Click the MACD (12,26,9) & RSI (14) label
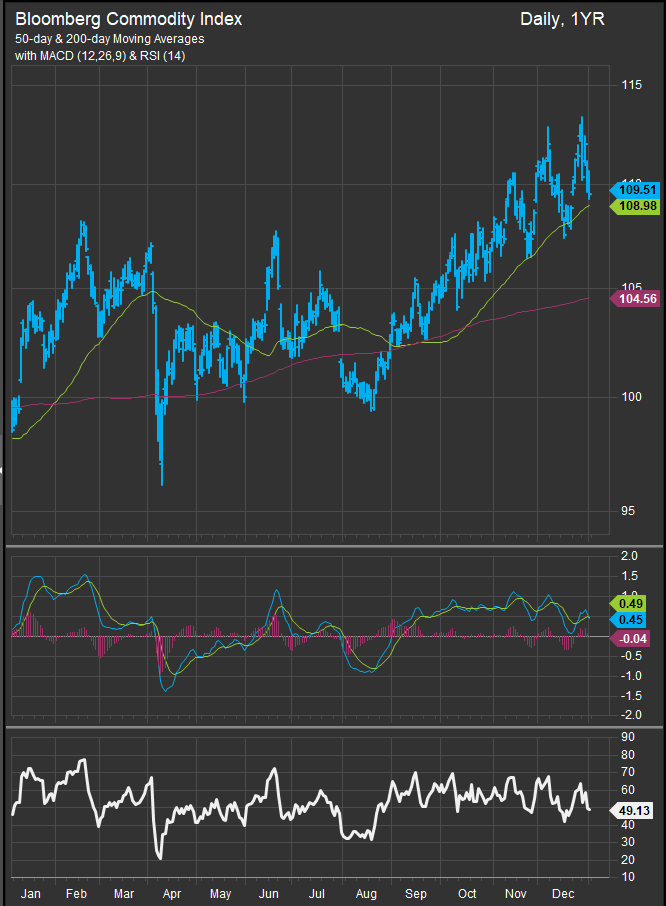Image resolution: width=666 pixels, height=906 pixels. [x=100, y=56]
